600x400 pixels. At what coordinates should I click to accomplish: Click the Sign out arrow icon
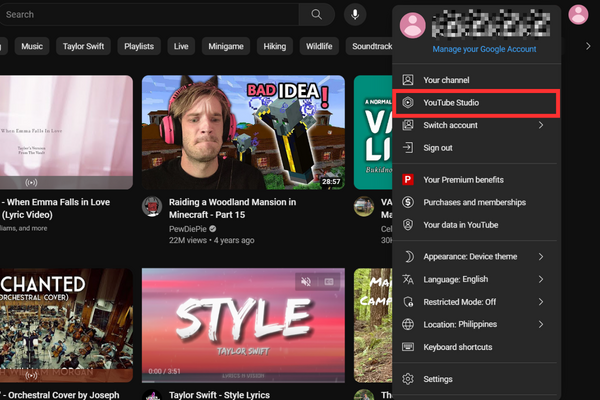click(408, 148)
